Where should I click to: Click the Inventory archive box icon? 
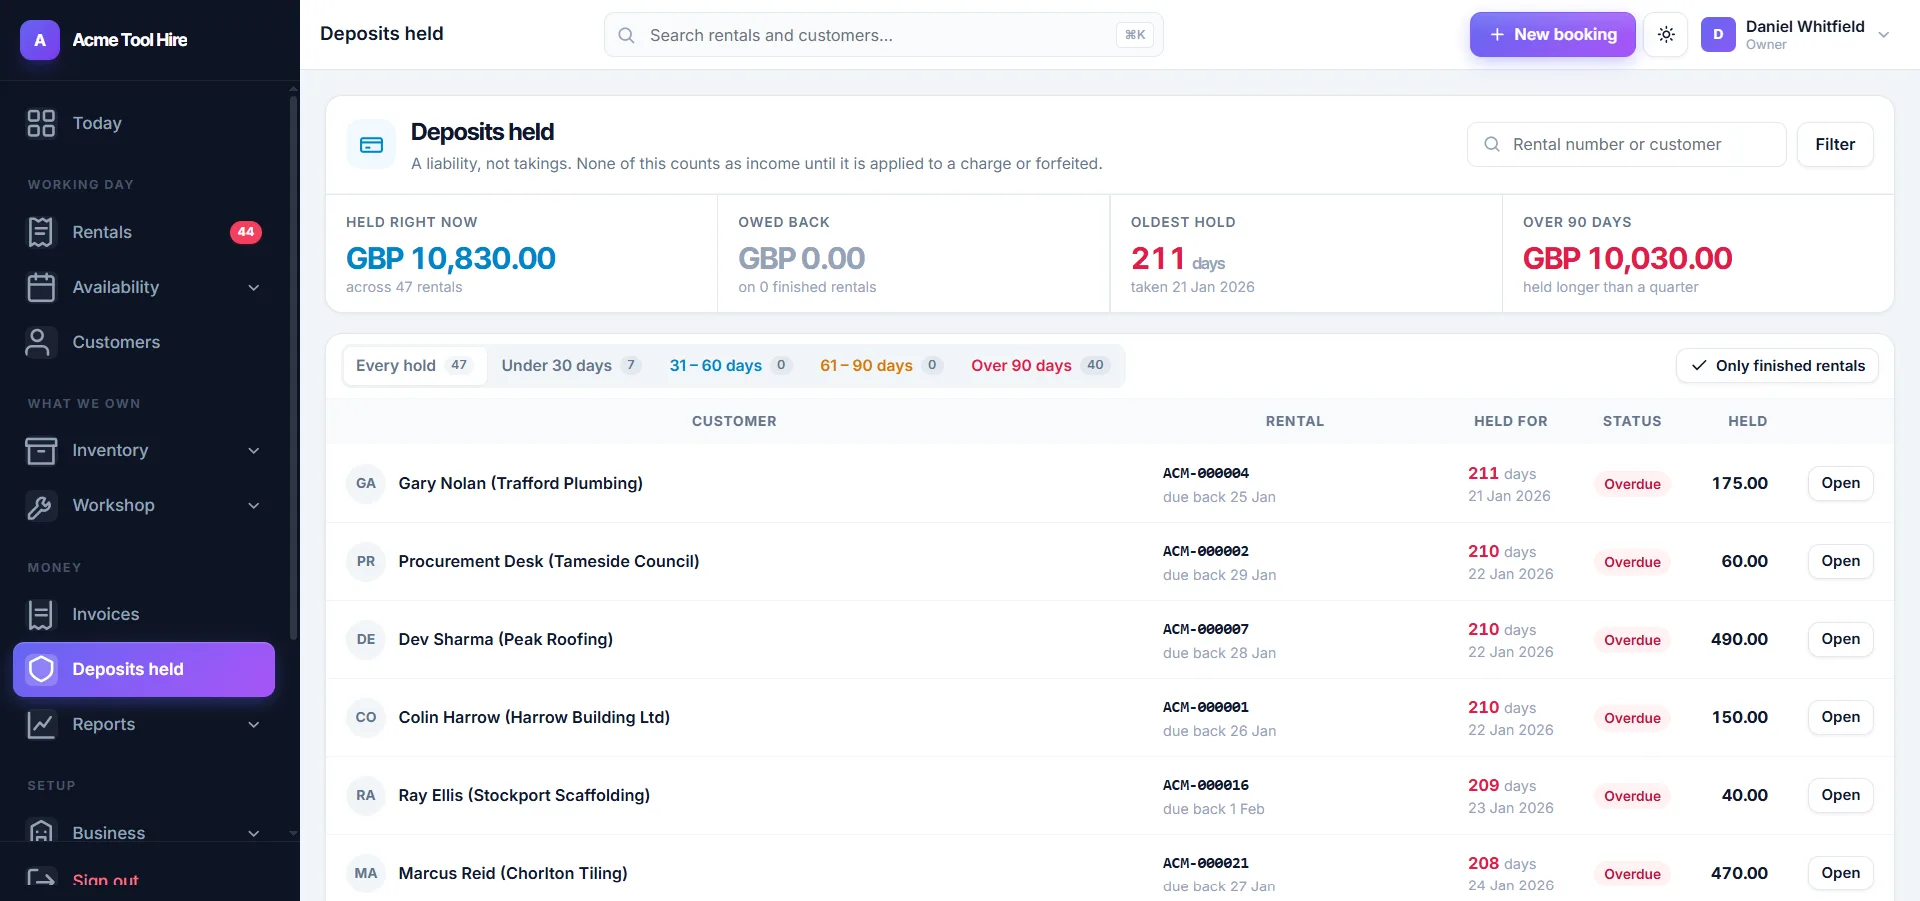point(41,450)
